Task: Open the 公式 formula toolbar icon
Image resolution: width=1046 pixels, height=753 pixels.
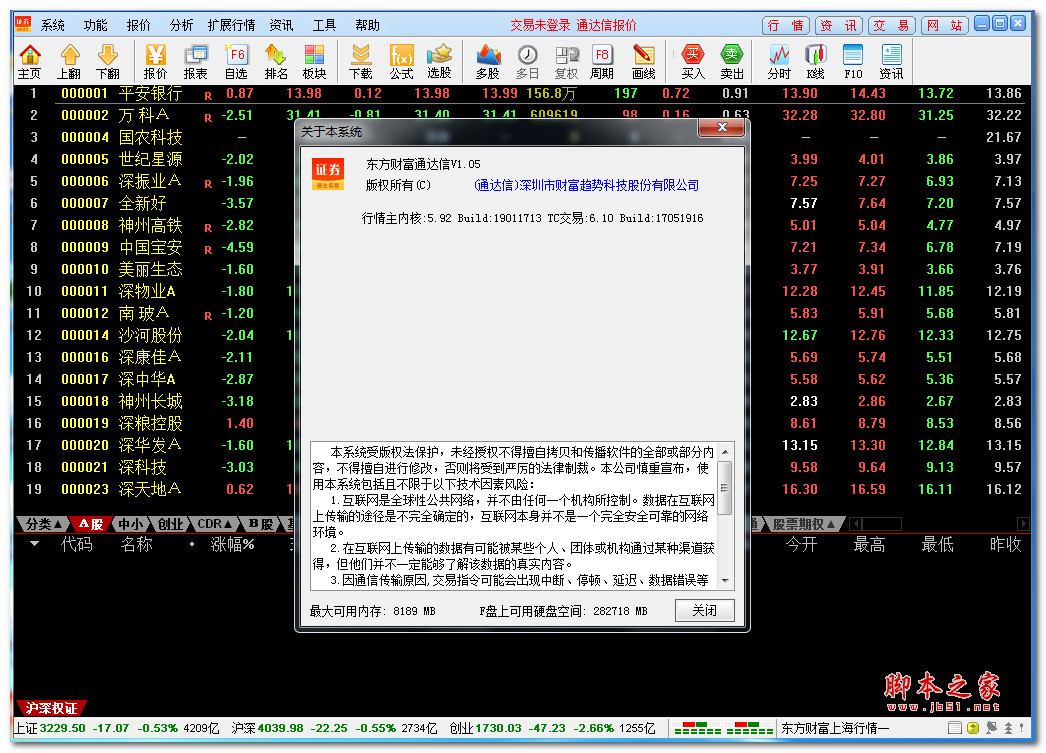Action: pos(402,61)
